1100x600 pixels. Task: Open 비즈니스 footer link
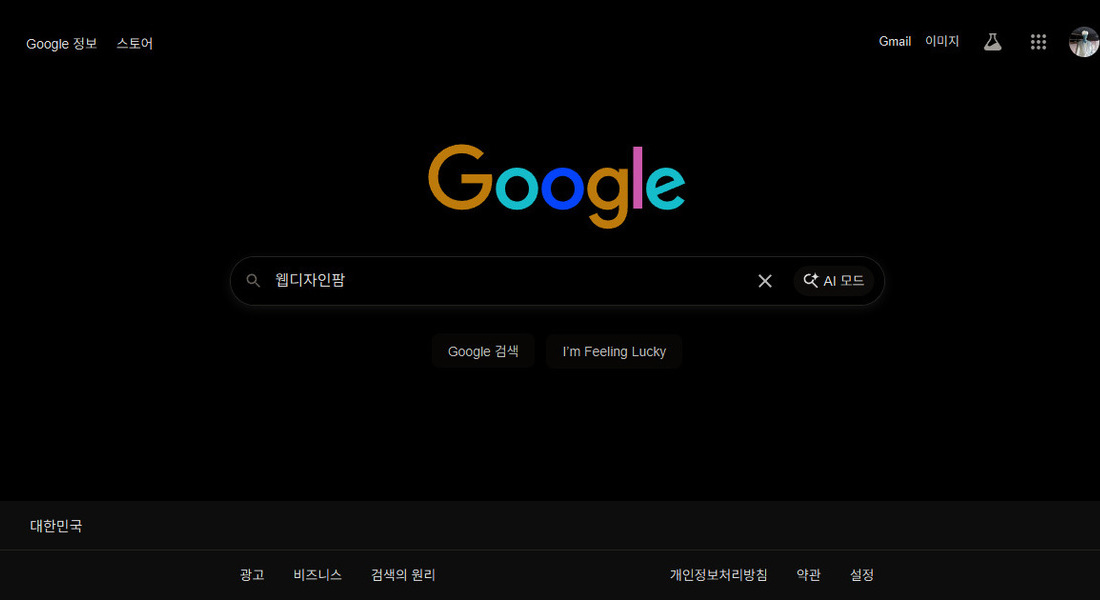tap(317, 575)
